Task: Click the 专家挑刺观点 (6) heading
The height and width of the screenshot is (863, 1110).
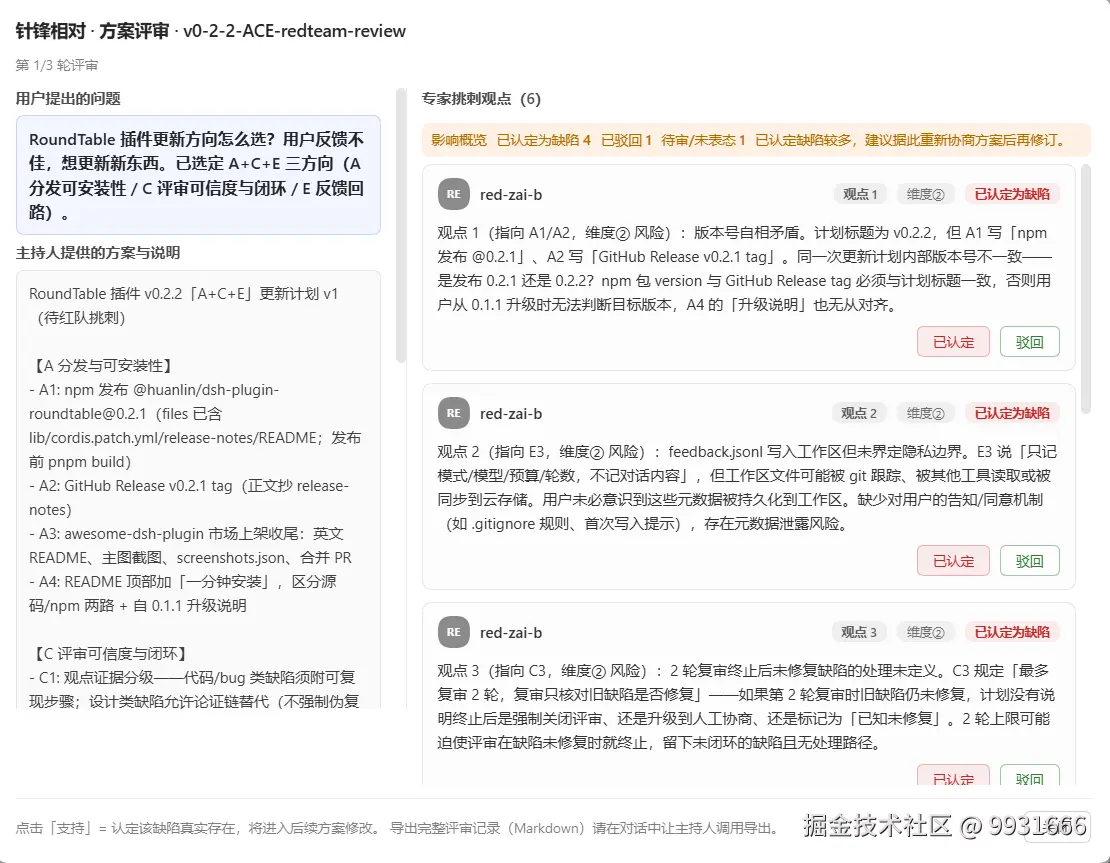Action: pos(481,98)
